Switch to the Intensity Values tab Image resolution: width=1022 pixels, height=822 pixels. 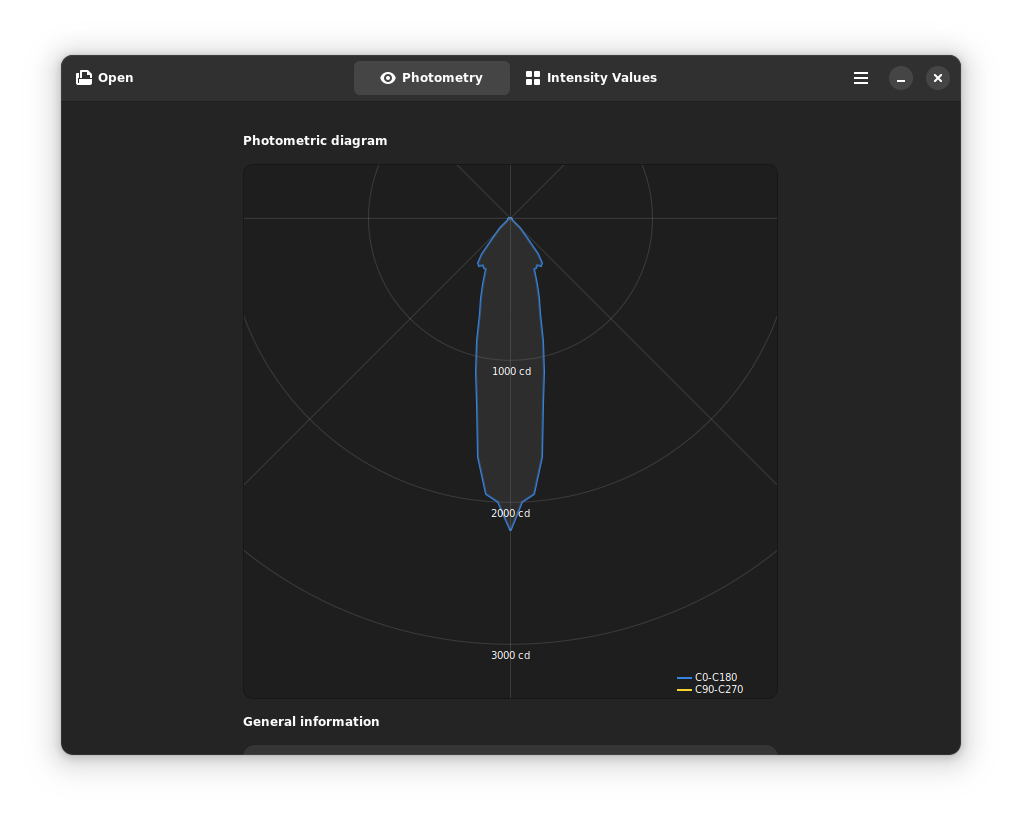(591, 77)
